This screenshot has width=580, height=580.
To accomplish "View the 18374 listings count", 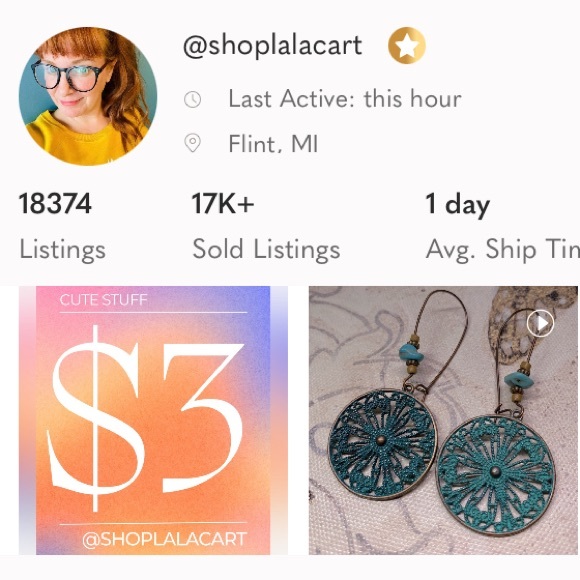I will pos(55,203).
